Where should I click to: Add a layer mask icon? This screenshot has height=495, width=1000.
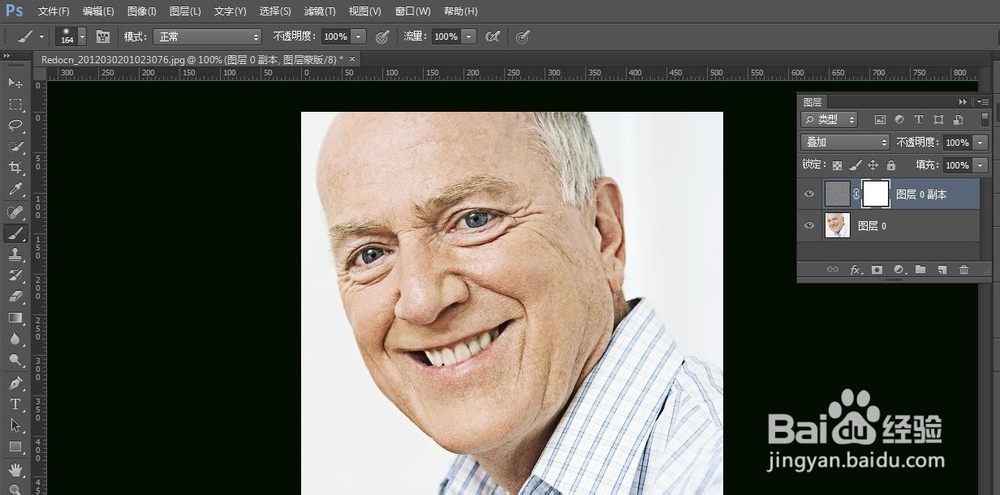pyautogui.click(x=877, y=270)
